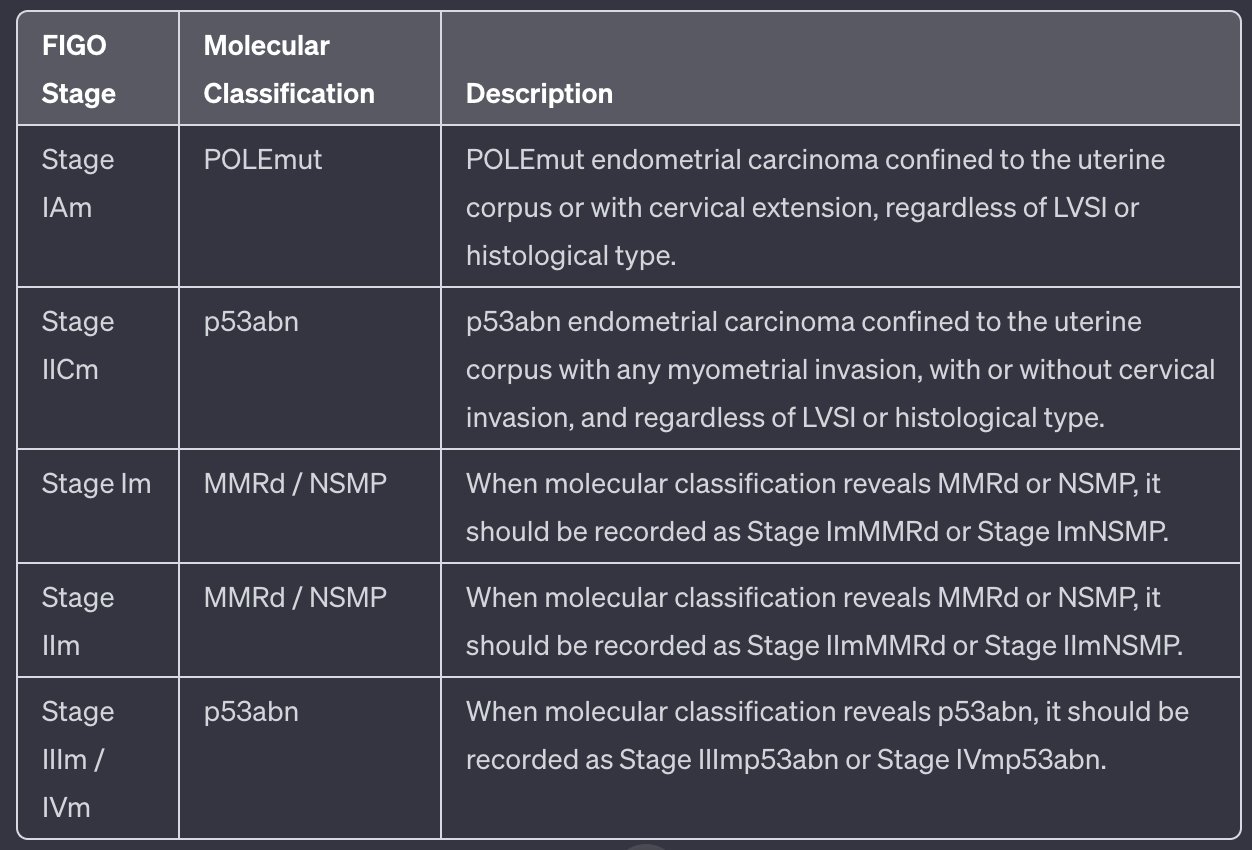Screen dimensions: 1252x850
Task: Select the Stage IAm cell
Action: click(78, 184)
